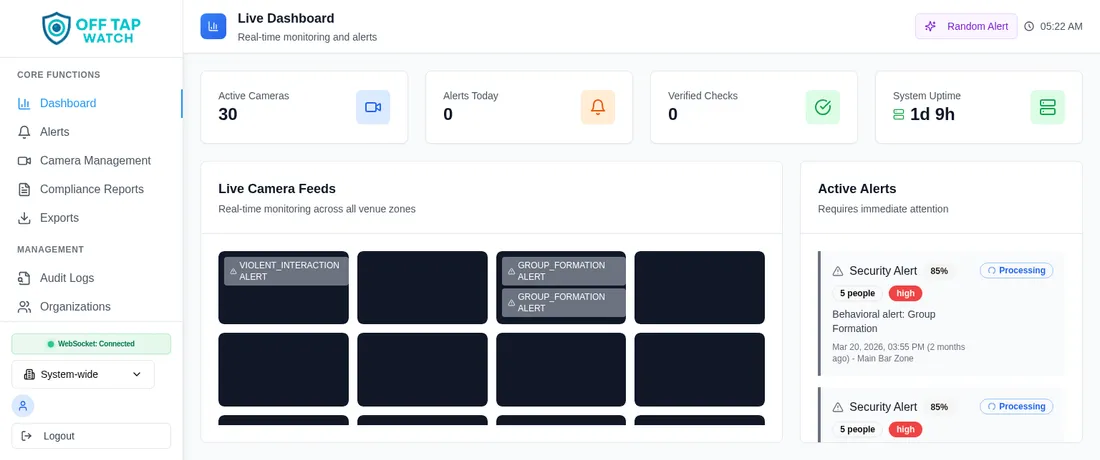The image size is (1100, 460).
Task: Click the Live Camera Feeds heading
Action: pos(277,189)
